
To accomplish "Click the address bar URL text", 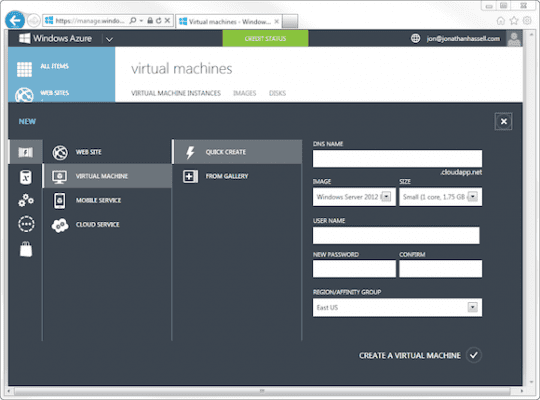I will (x=90, y=21).
